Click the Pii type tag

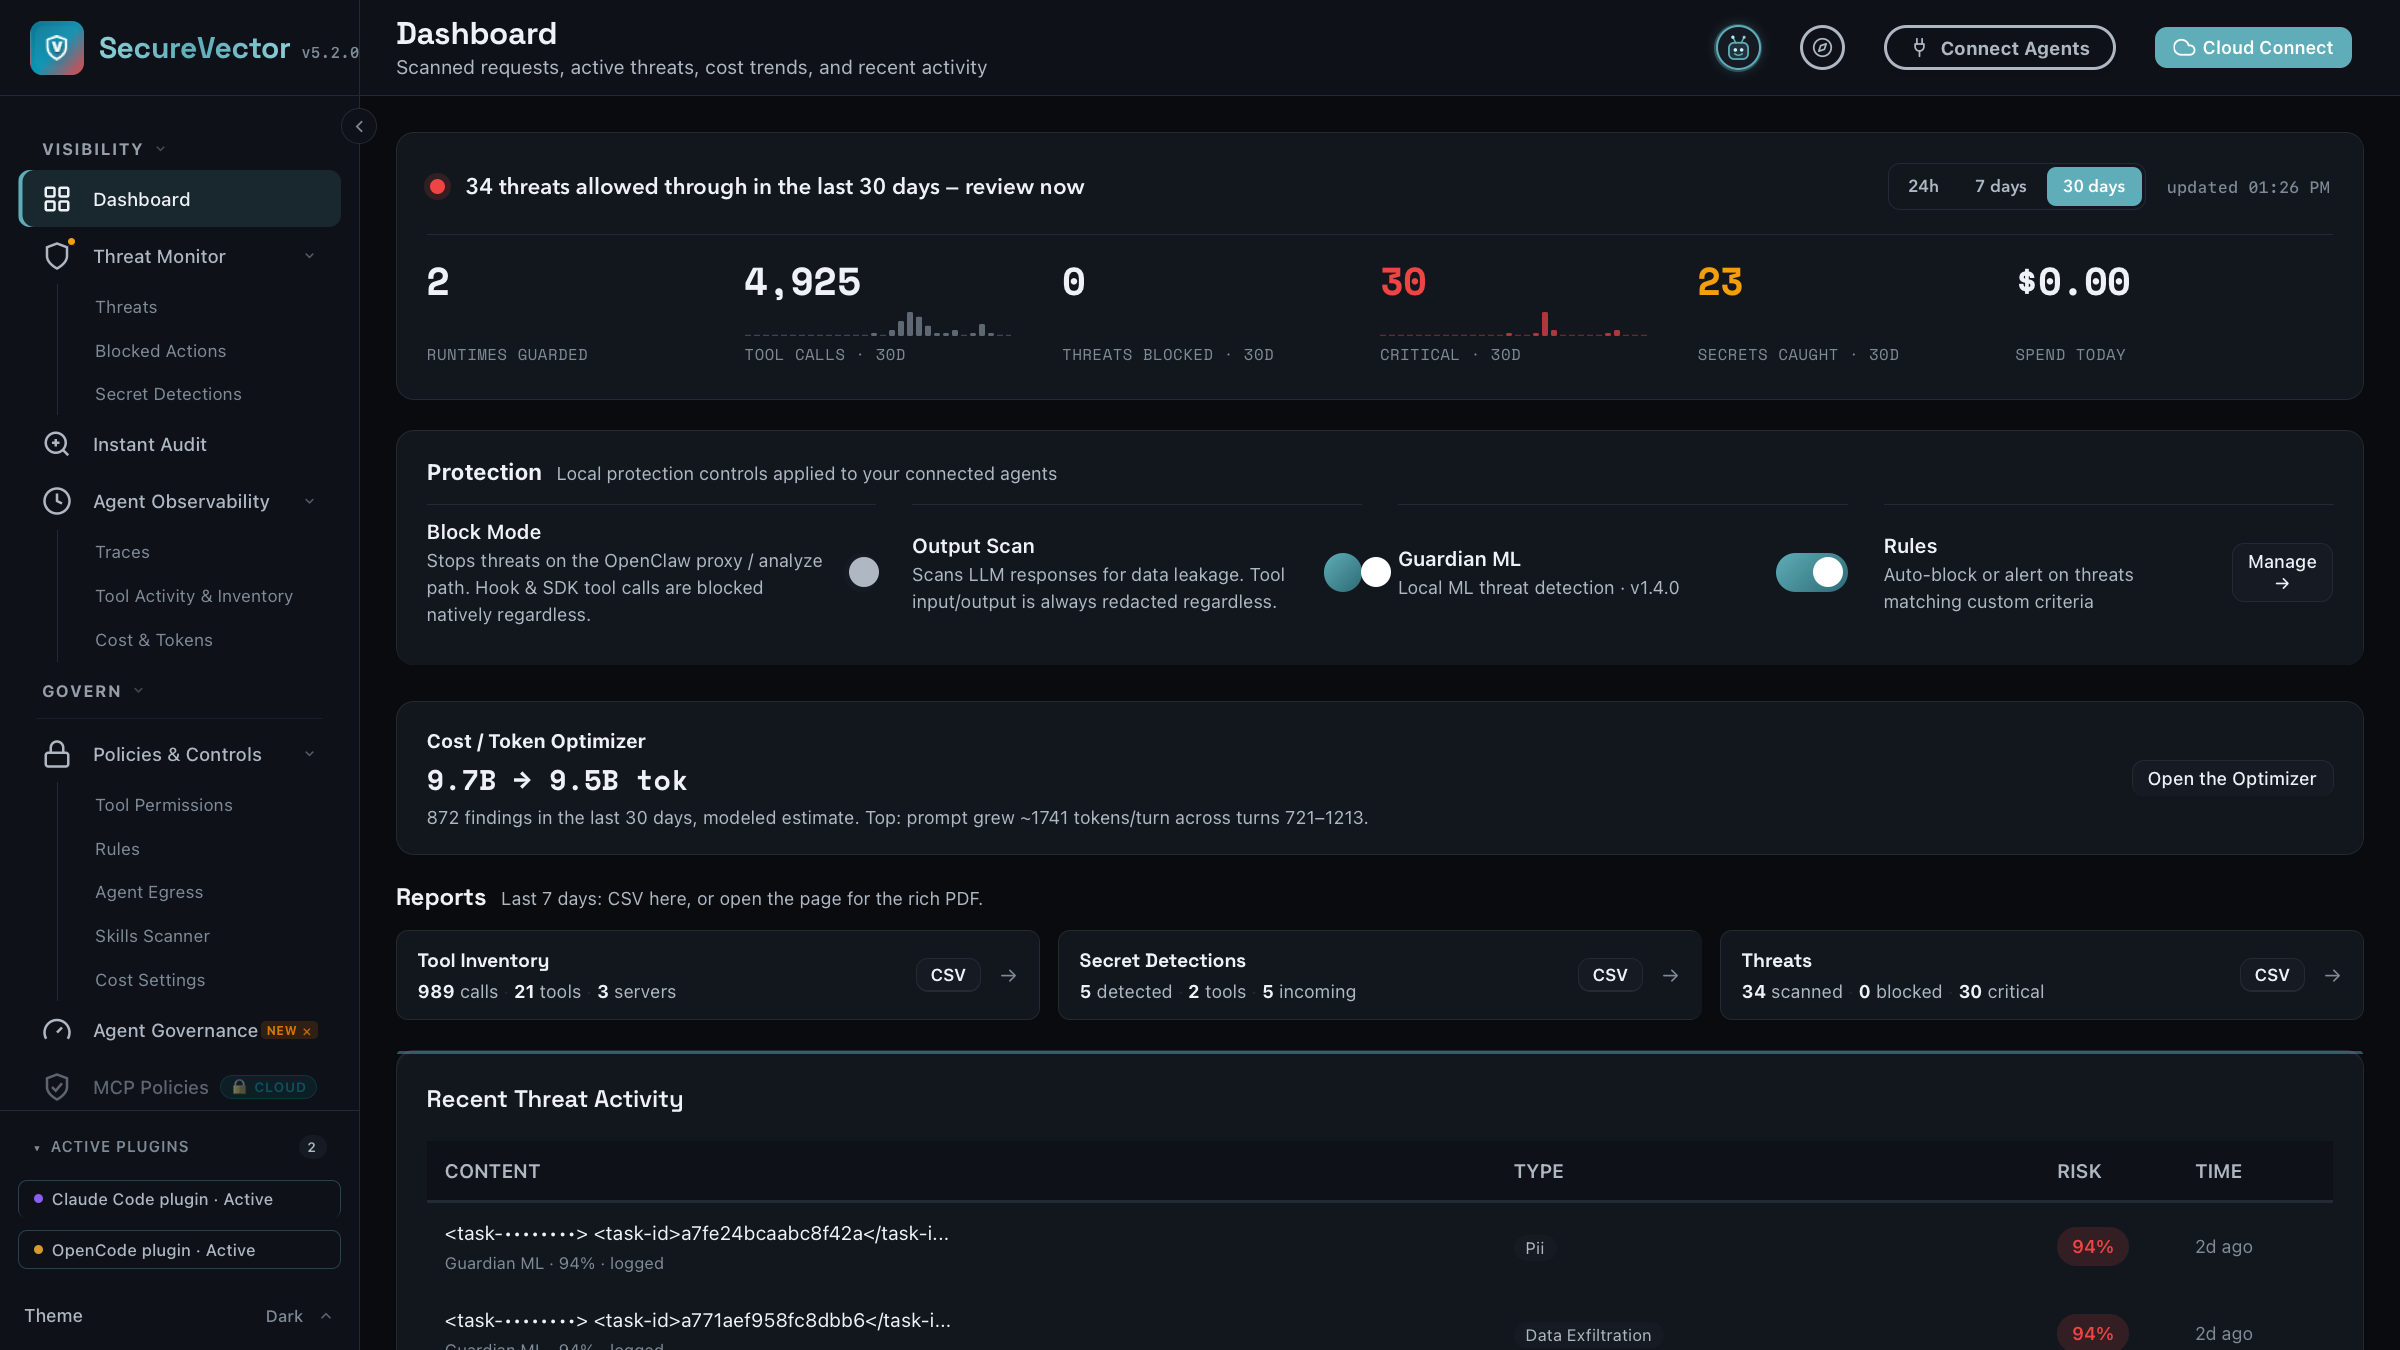1534,1248
